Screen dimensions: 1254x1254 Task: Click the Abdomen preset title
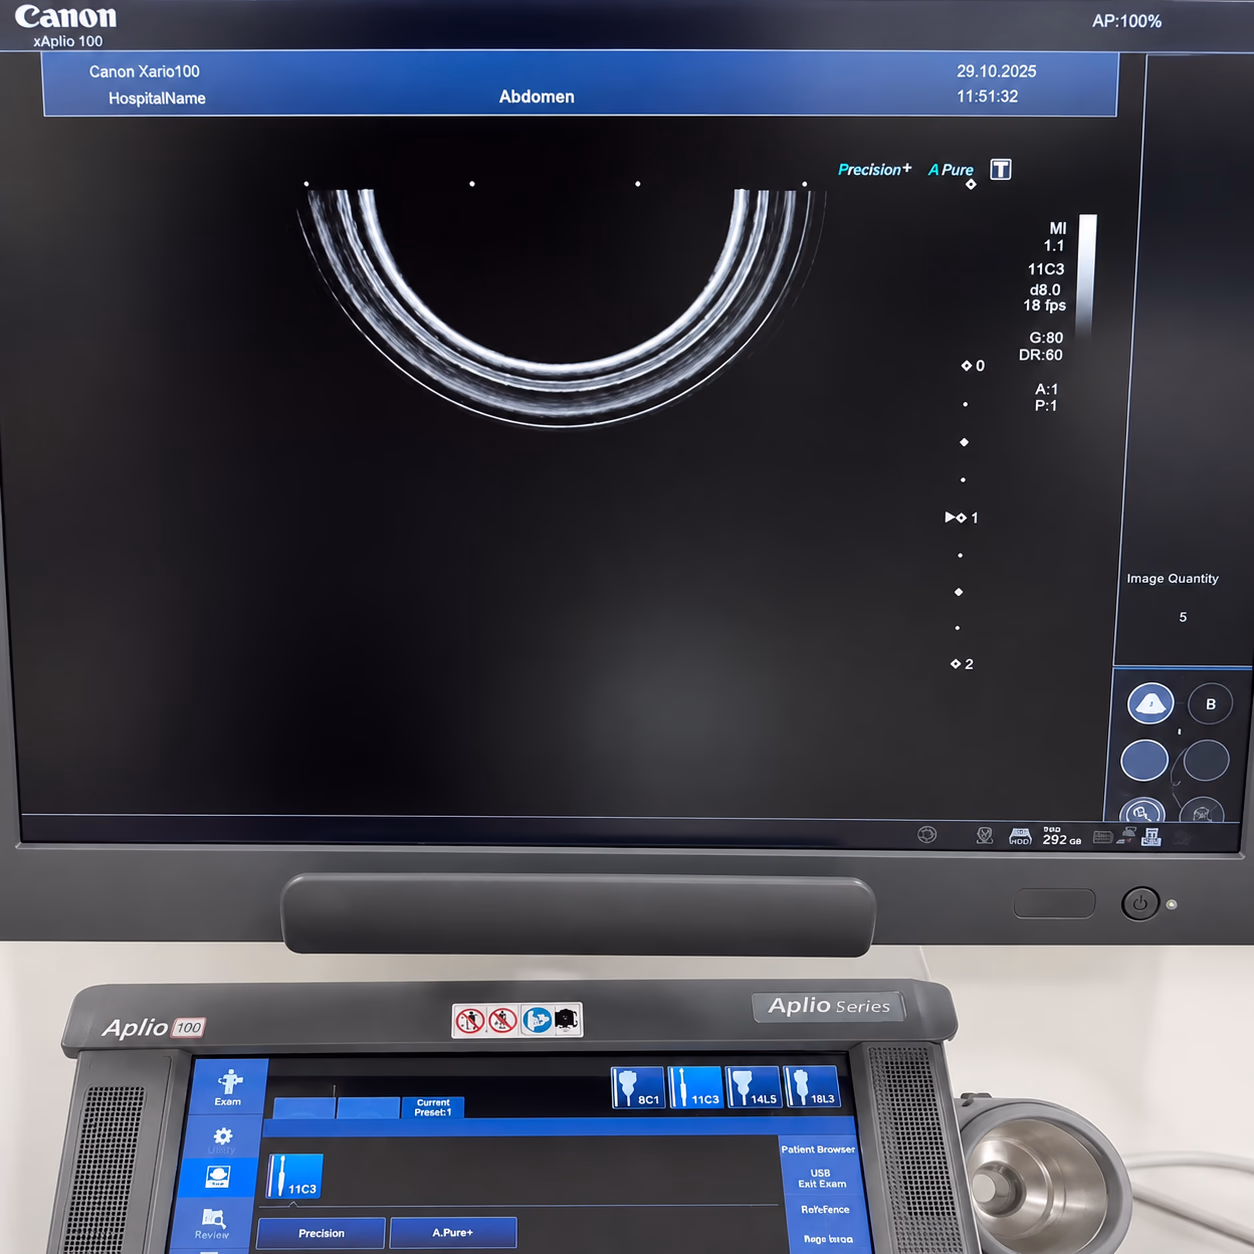tap(537, 97)
